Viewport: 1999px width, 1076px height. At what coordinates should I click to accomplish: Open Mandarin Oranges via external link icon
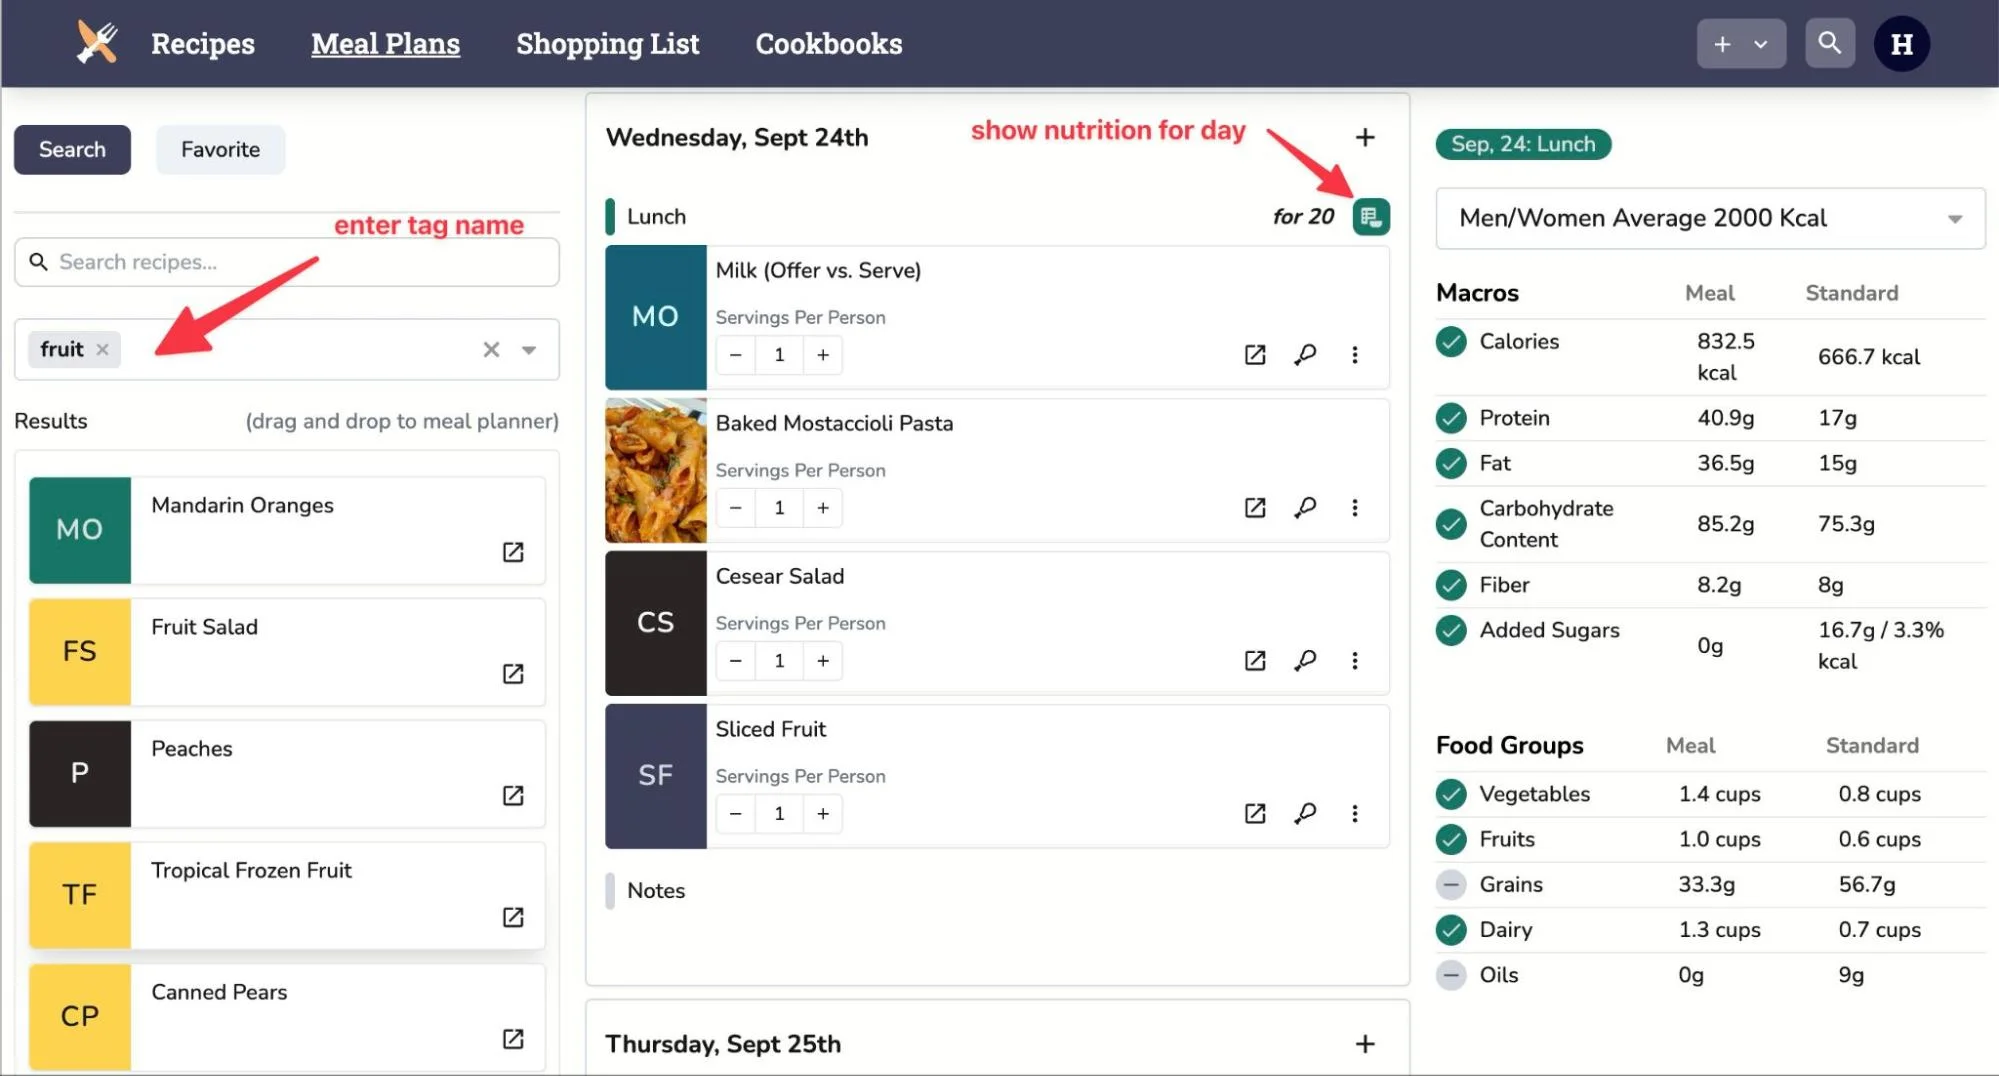coord(513,552)
